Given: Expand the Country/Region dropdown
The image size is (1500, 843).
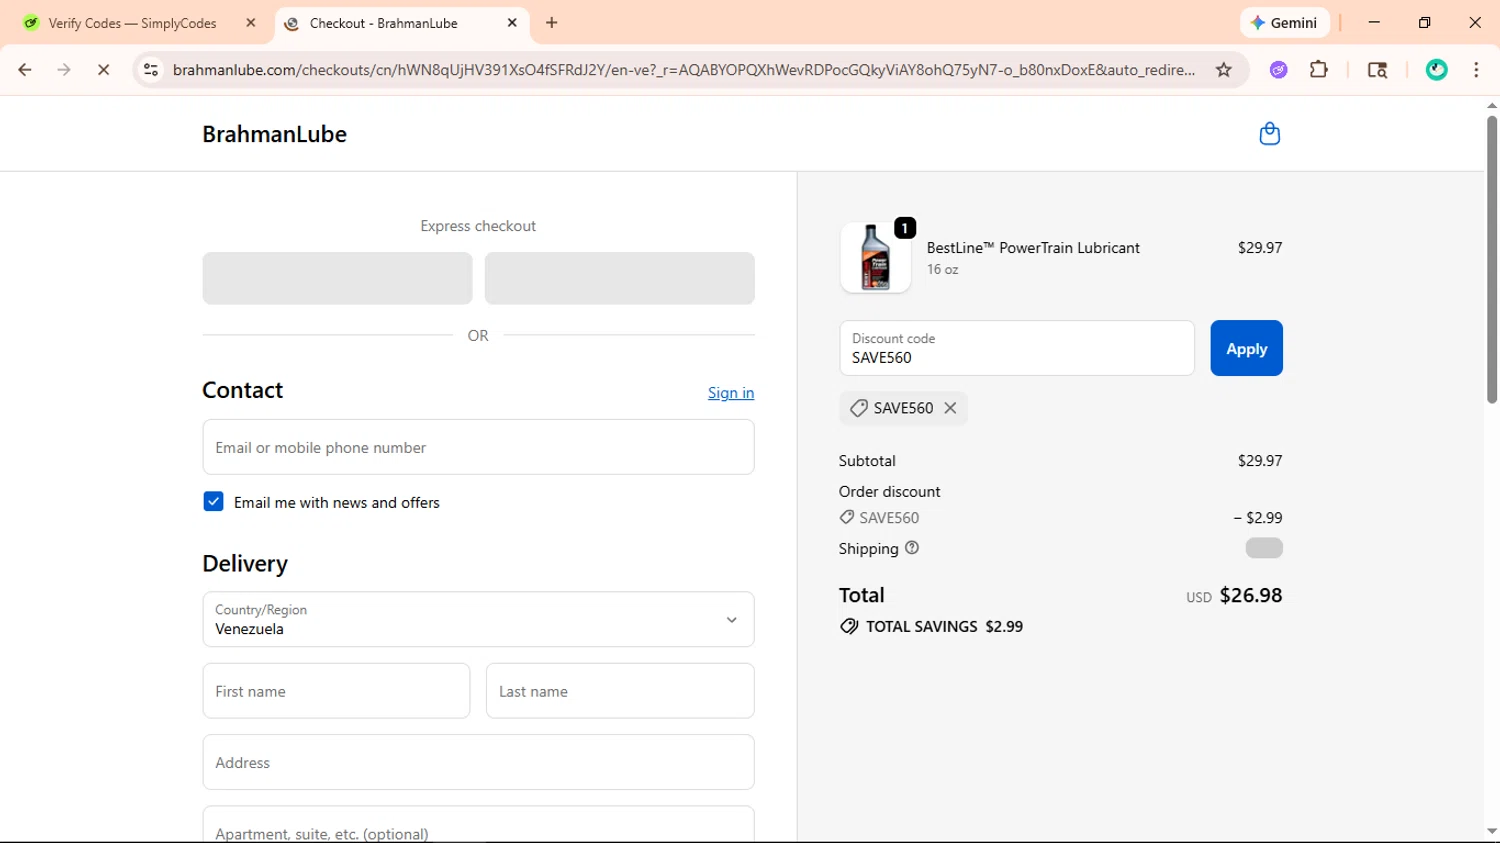Looking at the screenshot, I should tap(478, 619).
